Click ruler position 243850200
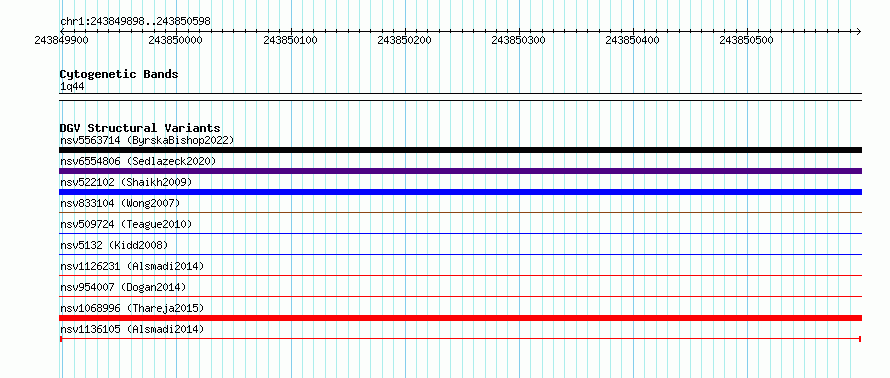 point(404,41)
